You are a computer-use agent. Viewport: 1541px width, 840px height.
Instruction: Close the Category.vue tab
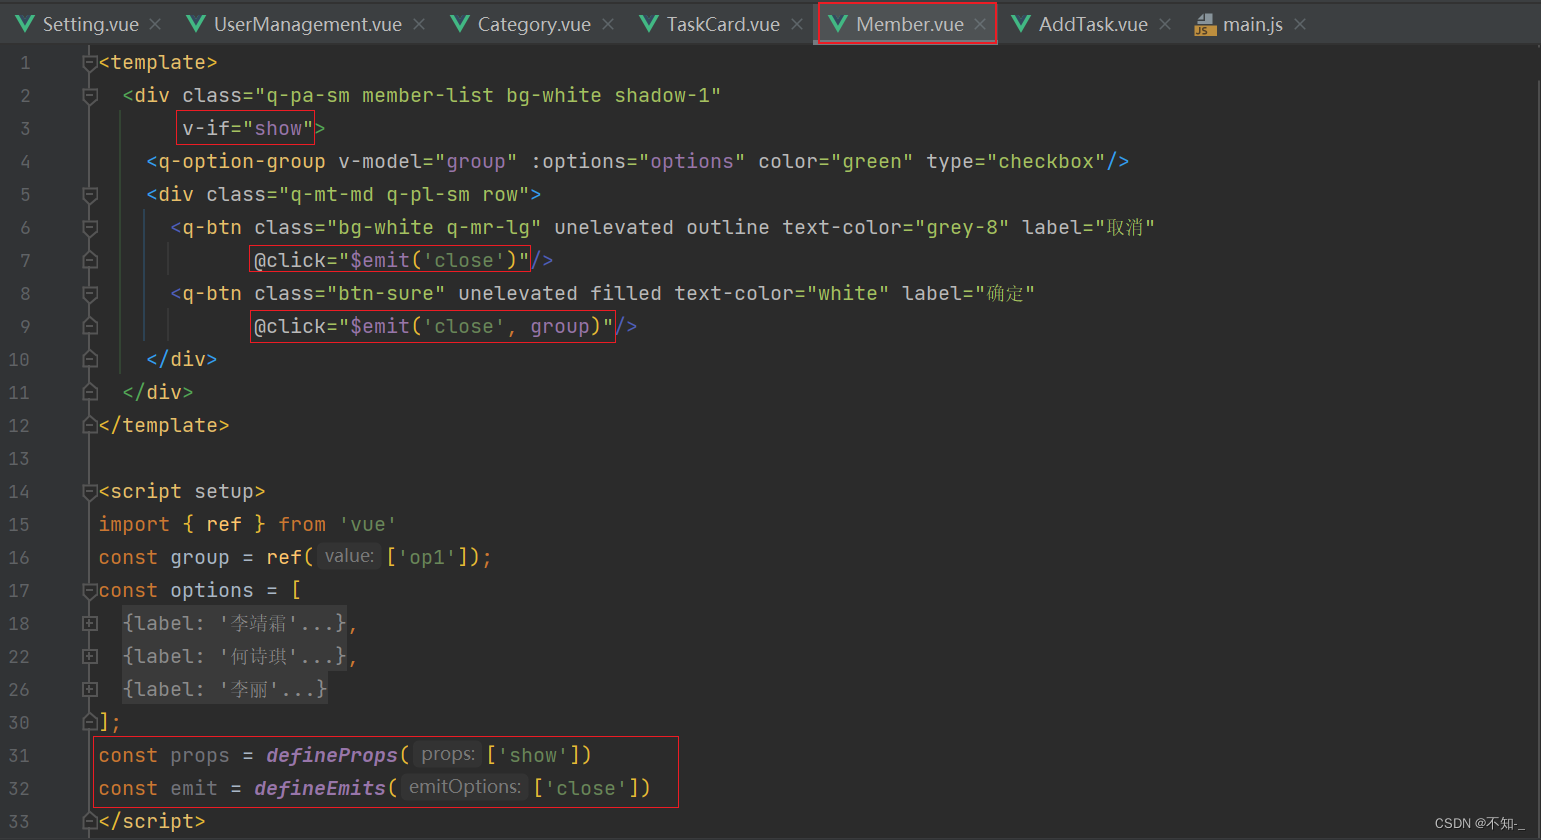(x=608, y=24)
